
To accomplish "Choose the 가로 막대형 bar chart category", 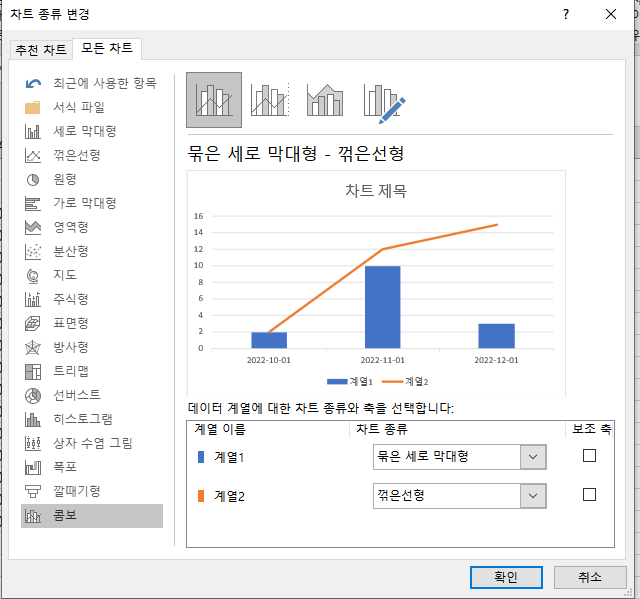I will tap(92, 203).
